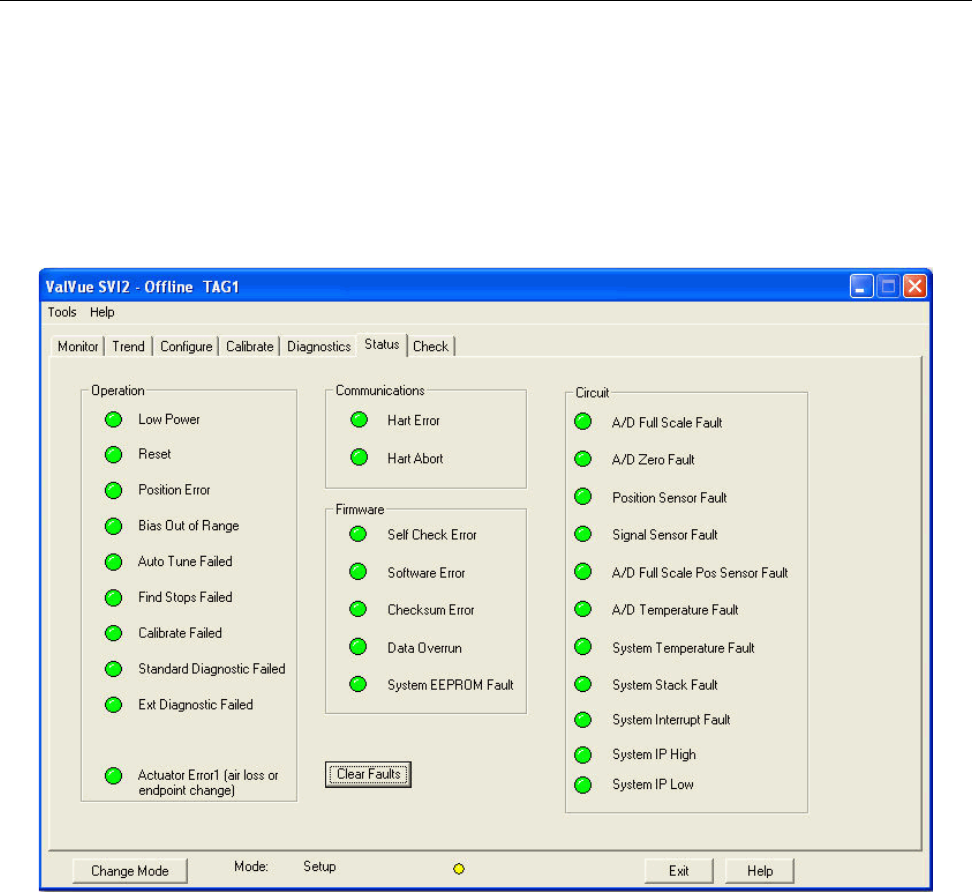Select the Checksum Error green light
This screenshot has width=972, height=892.
[x=358, y=609]
